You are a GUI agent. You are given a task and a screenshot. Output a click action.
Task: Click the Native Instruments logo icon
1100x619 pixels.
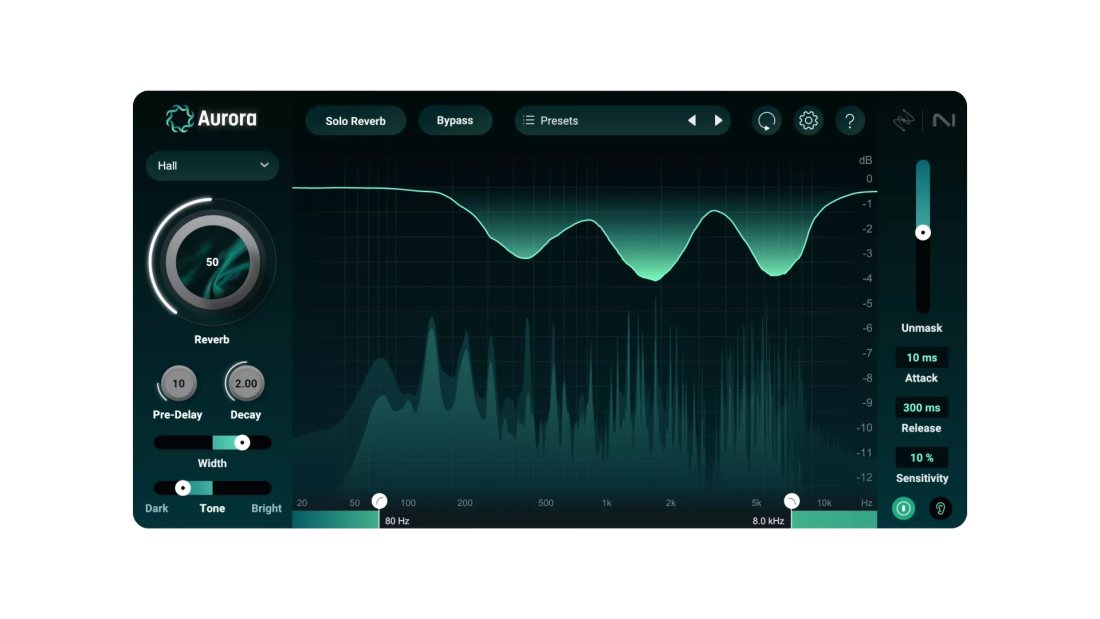944,121
